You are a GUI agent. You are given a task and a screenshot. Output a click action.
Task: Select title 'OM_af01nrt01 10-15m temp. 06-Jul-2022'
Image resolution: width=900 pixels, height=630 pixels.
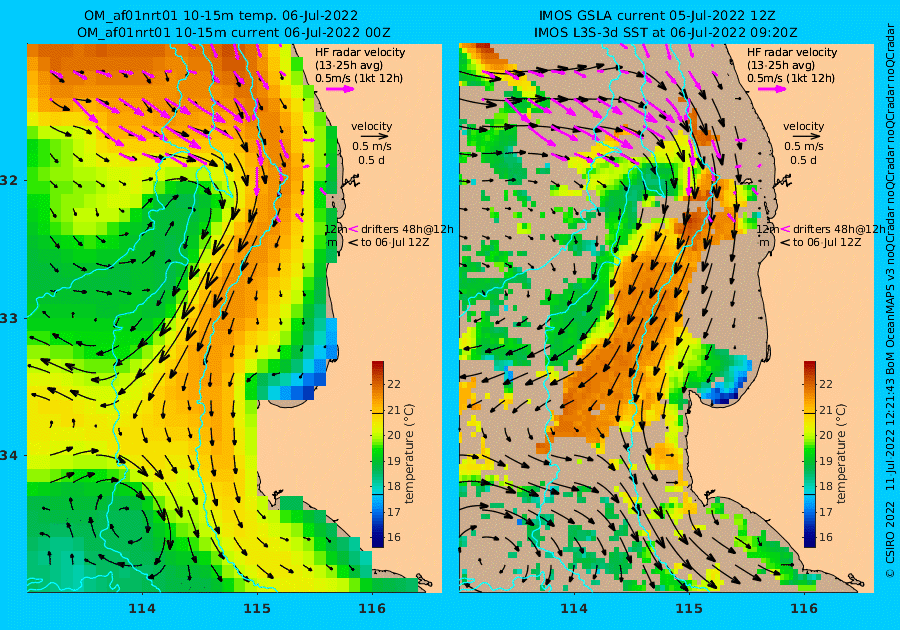(220, 15)
